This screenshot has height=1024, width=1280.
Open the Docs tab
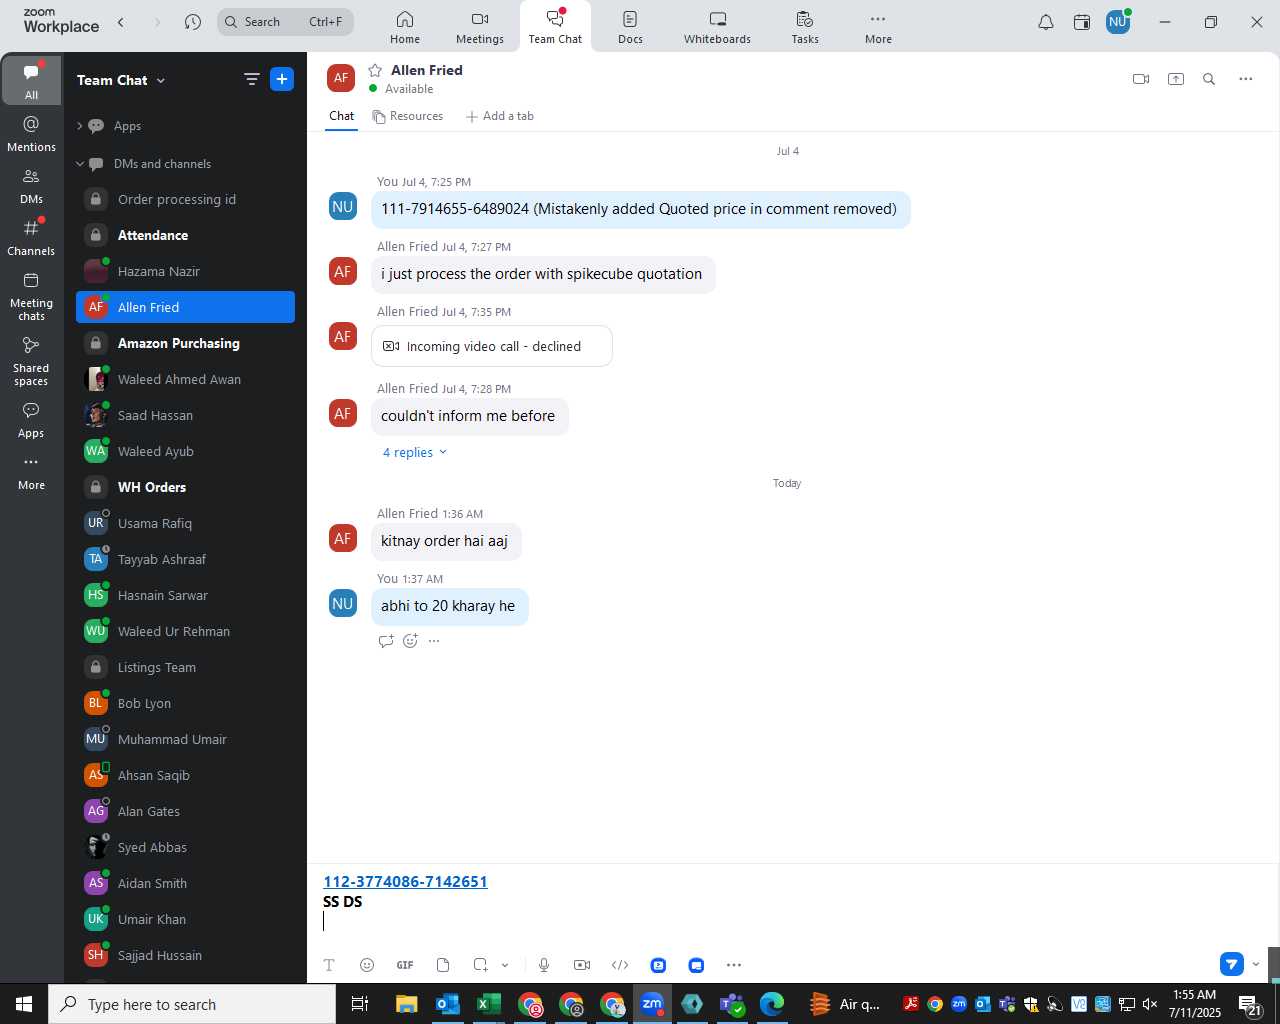click(630, 27)
